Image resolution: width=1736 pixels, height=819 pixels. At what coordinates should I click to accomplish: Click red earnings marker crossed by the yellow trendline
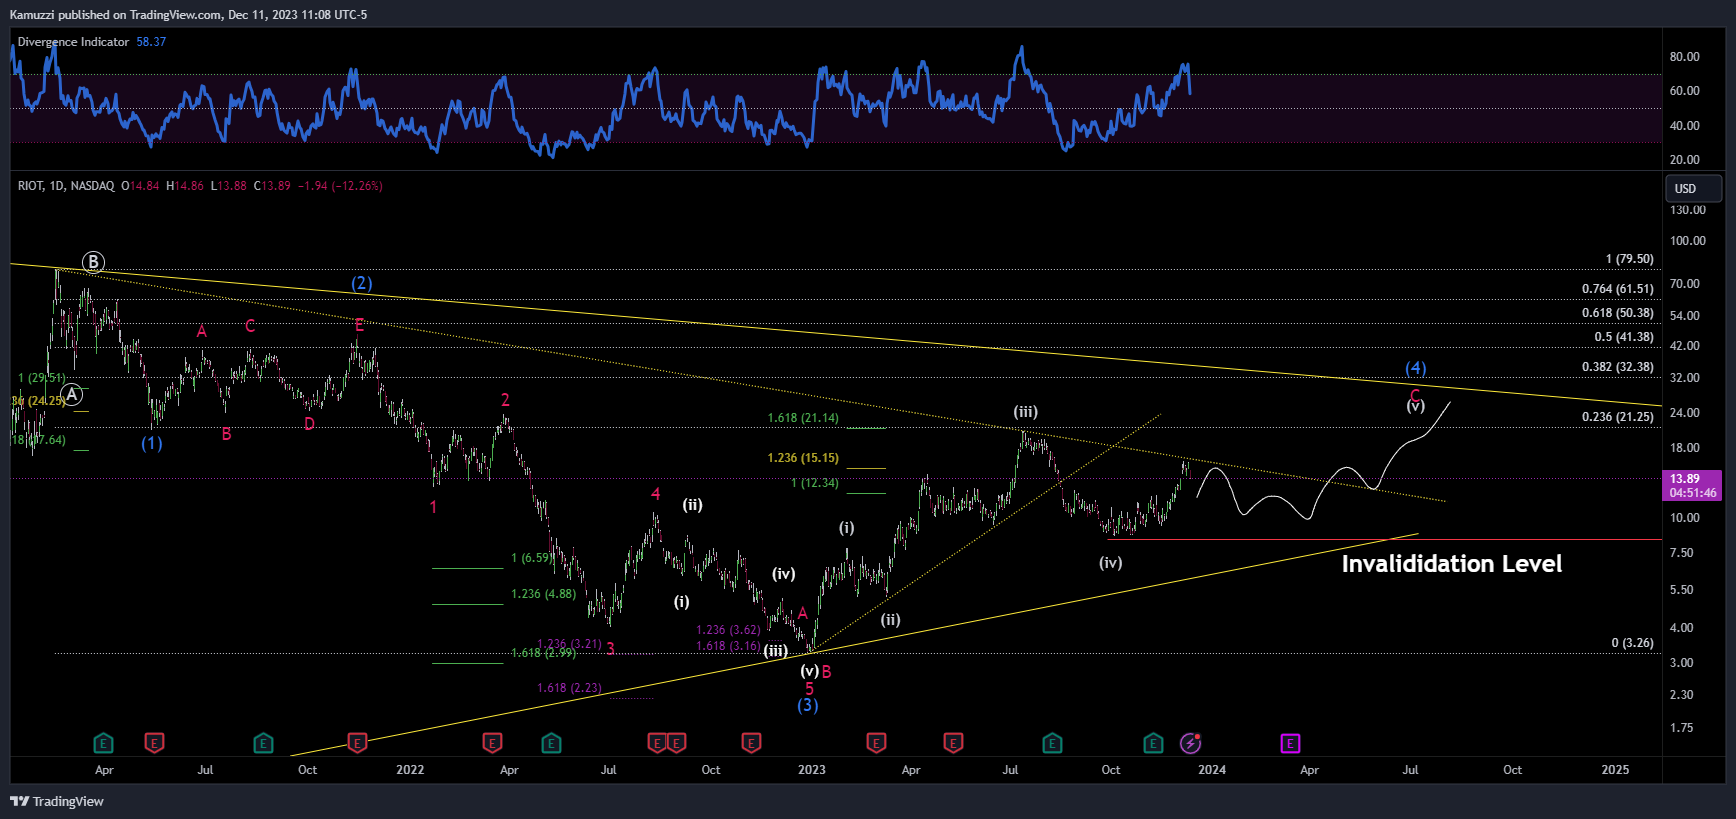coord(357,743)
